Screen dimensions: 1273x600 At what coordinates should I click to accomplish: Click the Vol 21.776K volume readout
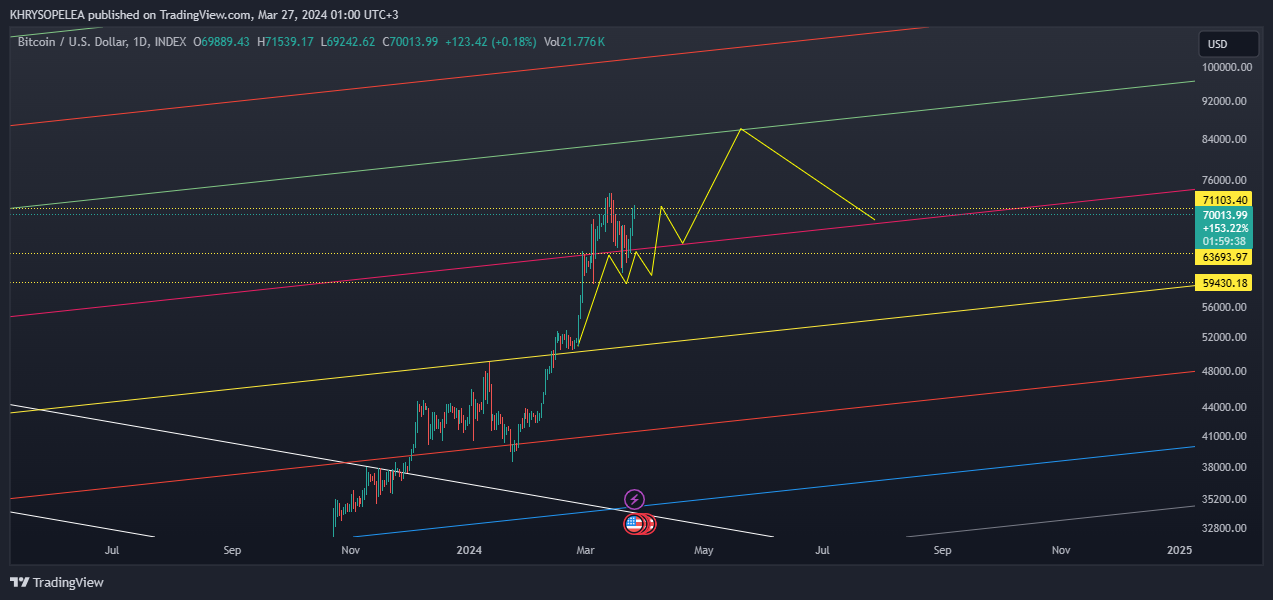coord(574,42)
